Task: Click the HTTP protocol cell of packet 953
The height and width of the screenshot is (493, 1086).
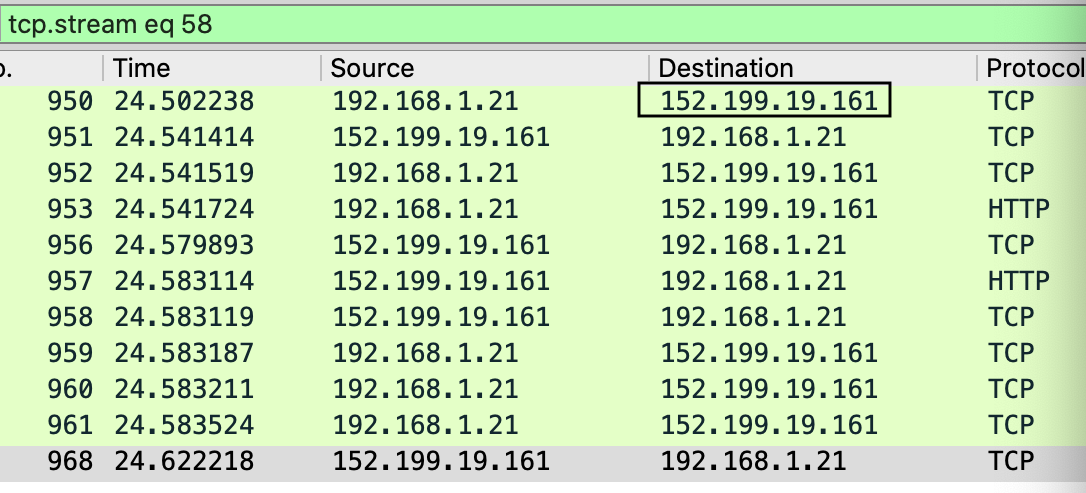Action: coord(1018,209)
